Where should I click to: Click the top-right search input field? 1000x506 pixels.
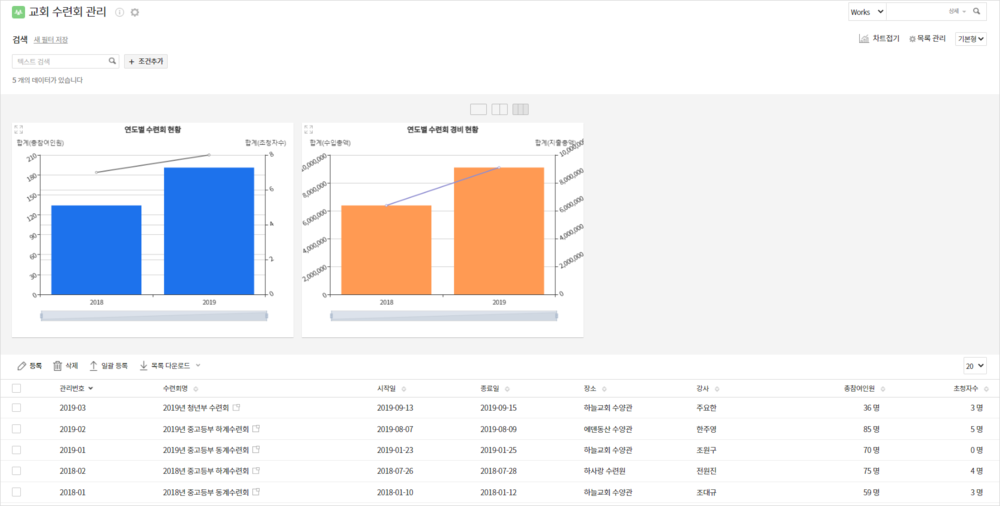tap(916, 11)
